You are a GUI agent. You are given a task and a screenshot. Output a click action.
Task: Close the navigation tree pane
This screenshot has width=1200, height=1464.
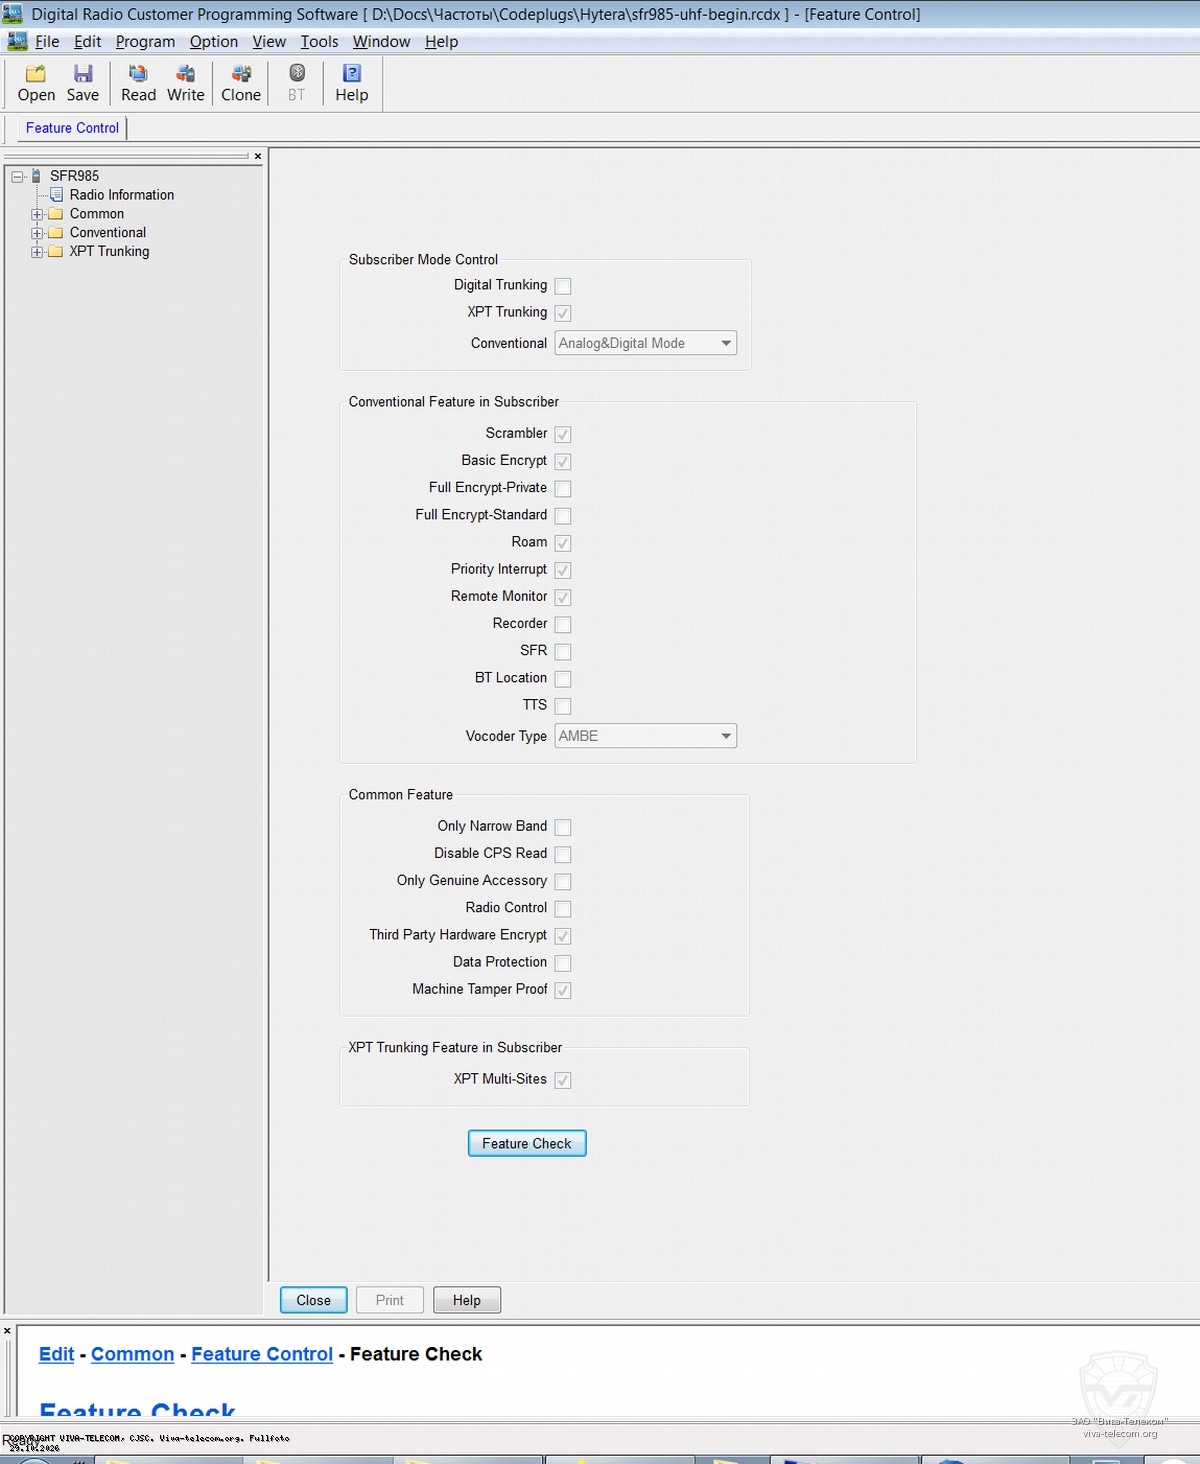click(x=258, y=156)
